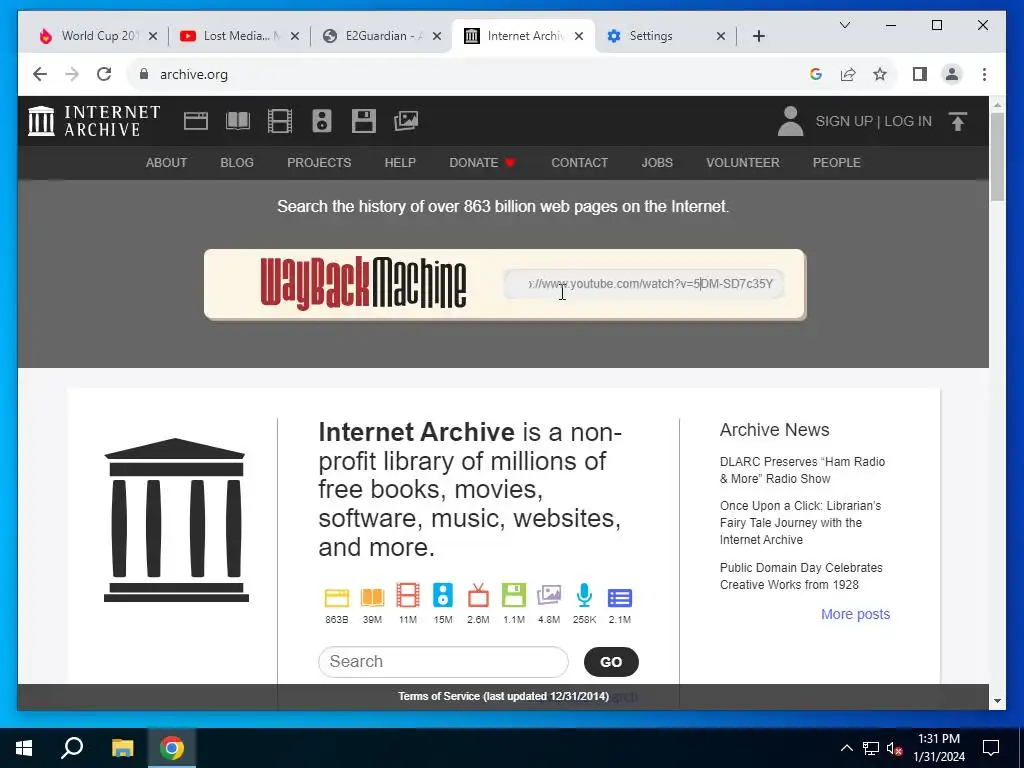
Task: Click the GO search button
Action: 611,662
